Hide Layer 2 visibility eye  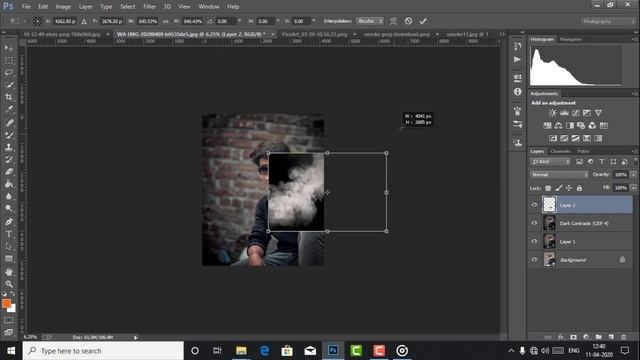pos(534,205)
